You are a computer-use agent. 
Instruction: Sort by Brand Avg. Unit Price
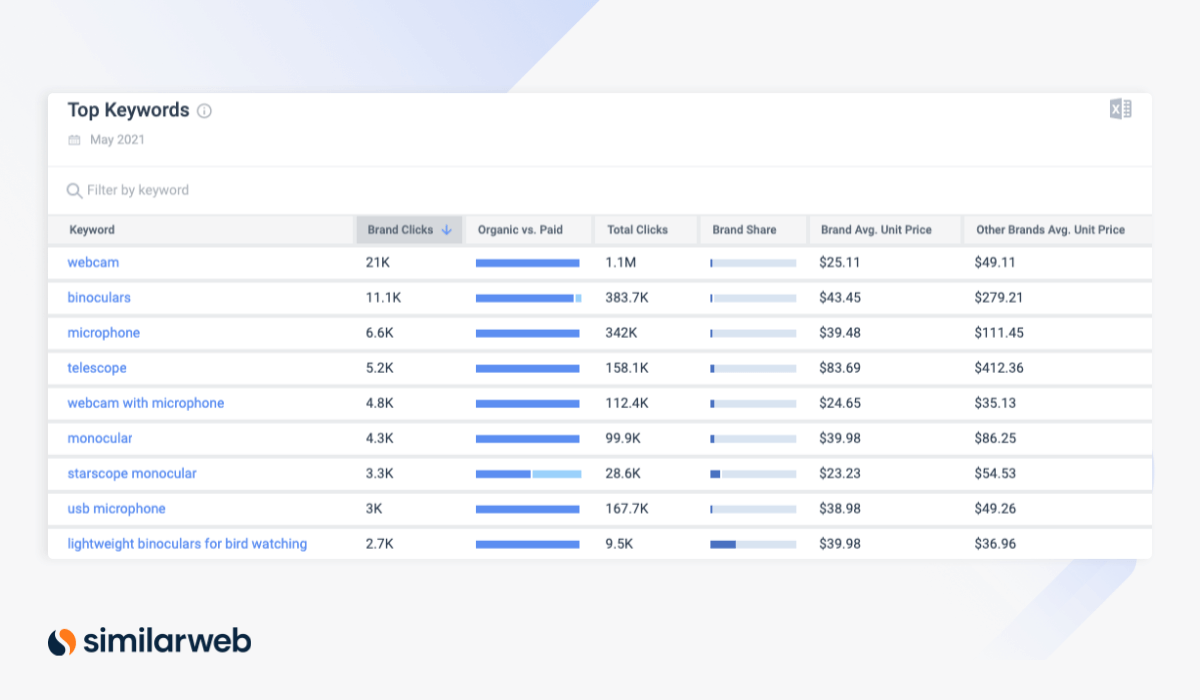point(876,230)
